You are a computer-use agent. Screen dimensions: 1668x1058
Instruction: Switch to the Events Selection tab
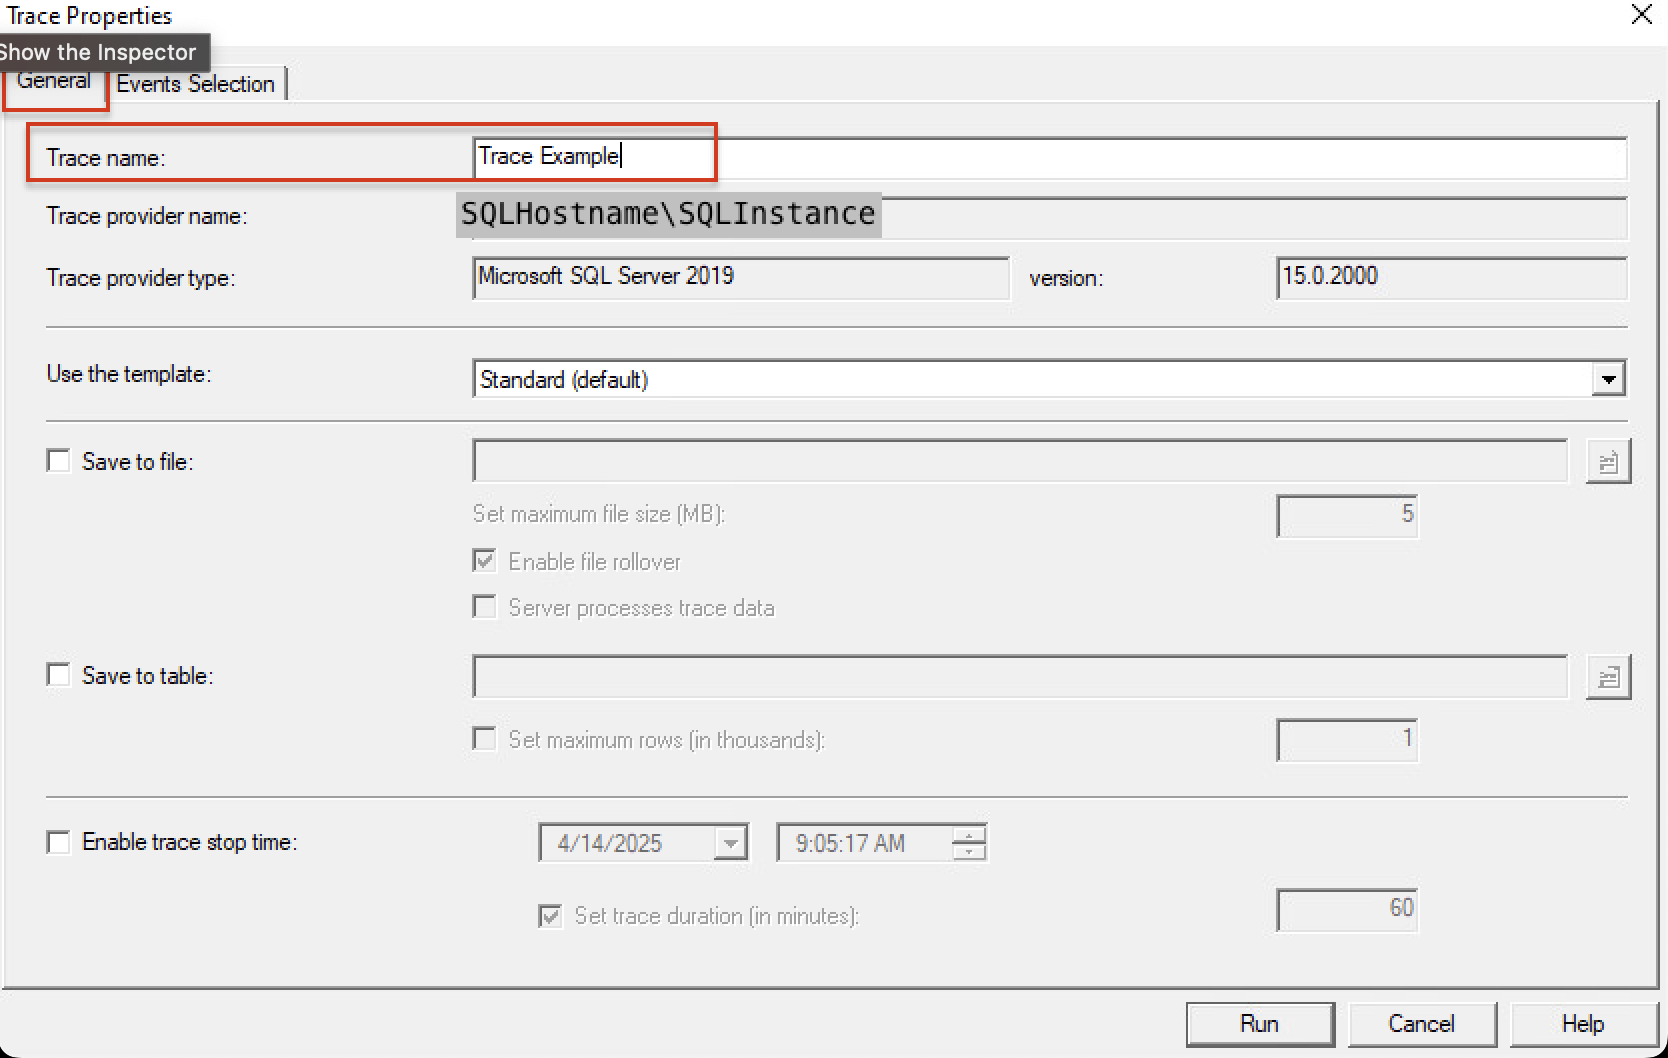coord(195,84)
